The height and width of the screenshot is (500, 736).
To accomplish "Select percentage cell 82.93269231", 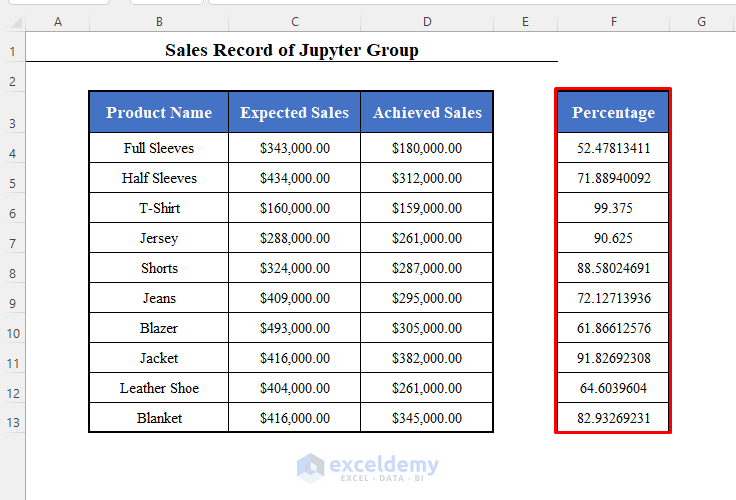I will (613, 418).
